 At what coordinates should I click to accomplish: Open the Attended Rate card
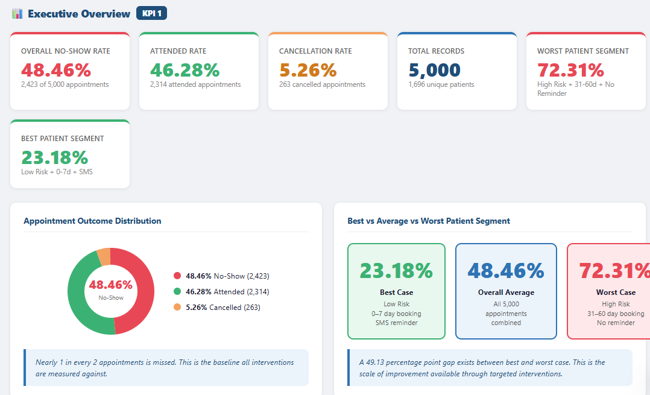[199, 71]
